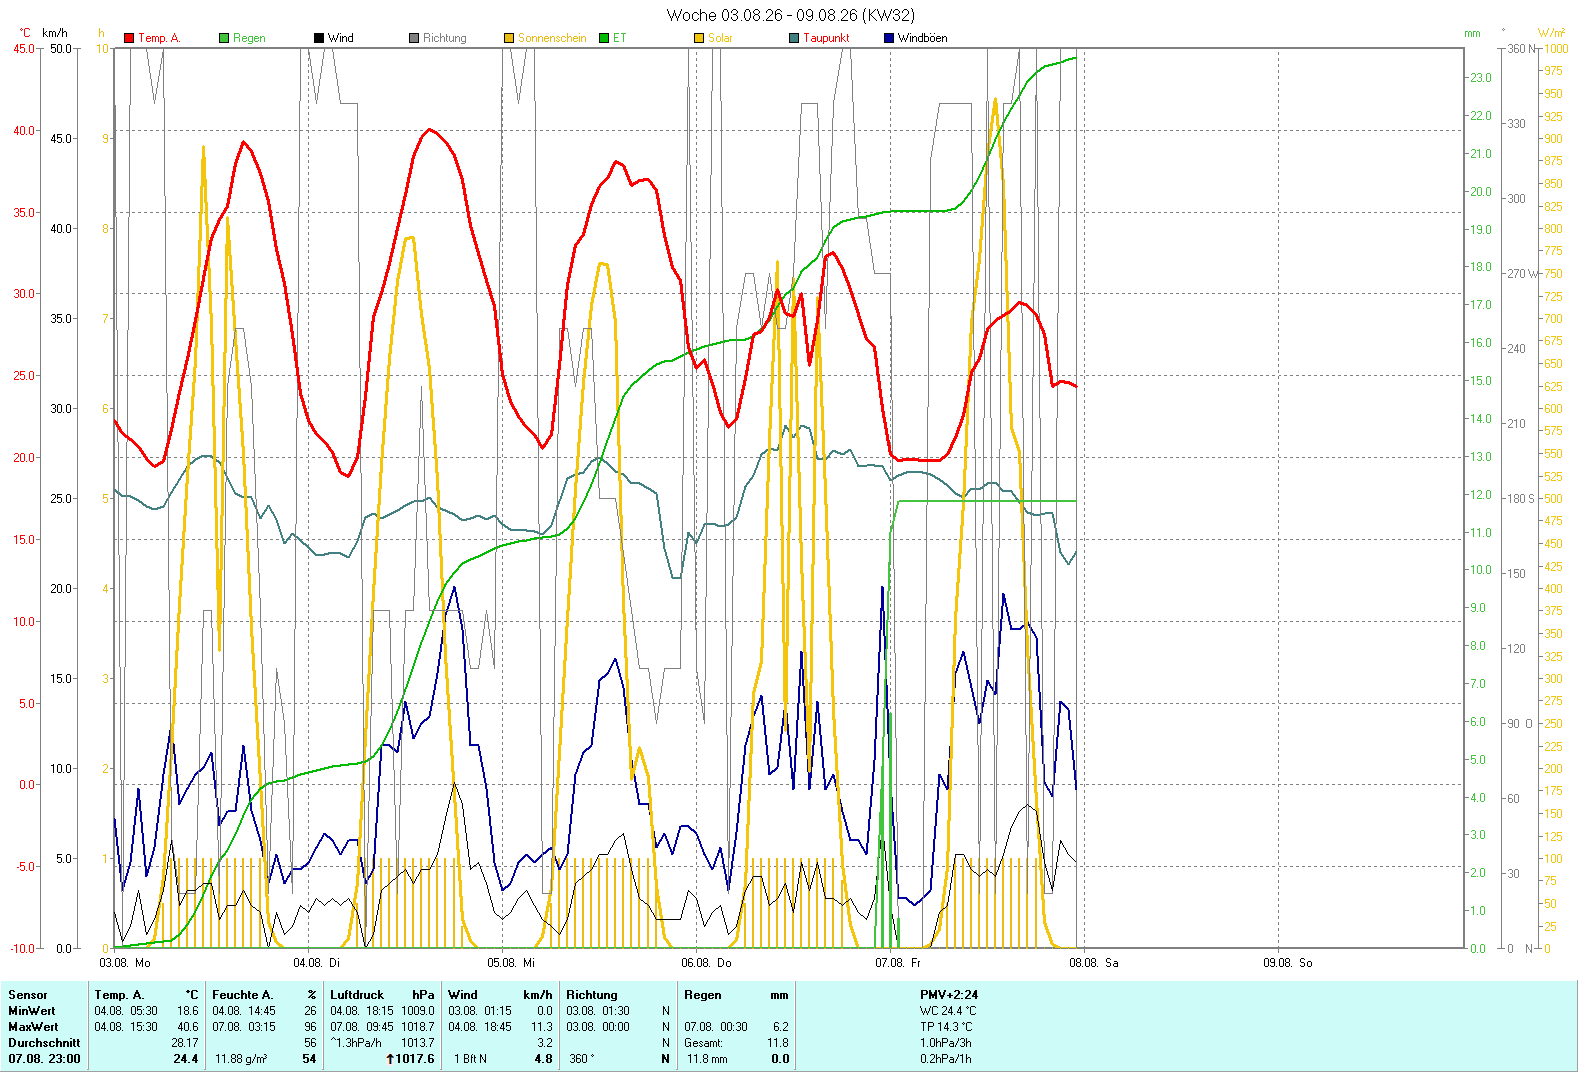Click the teal Taupunkt legend swatch
The image size is (1578, 1072).
[x=794, y=38]
